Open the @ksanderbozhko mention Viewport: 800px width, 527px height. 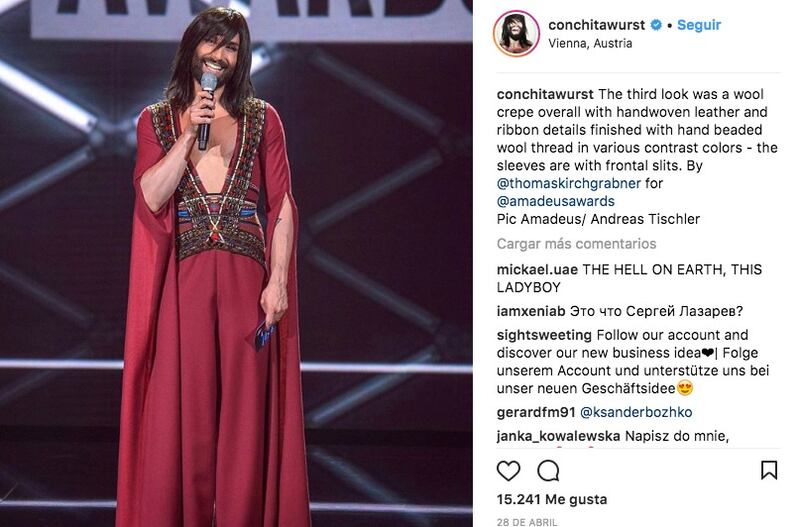click(636, 412)
